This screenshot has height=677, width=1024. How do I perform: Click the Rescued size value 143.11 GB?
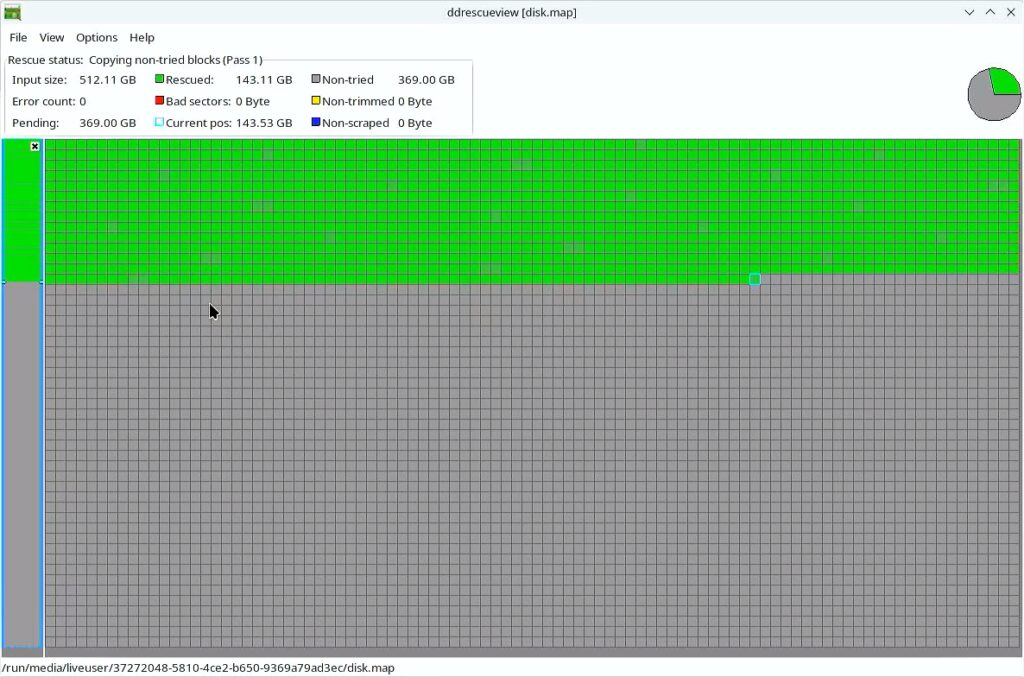pos(264,80)
